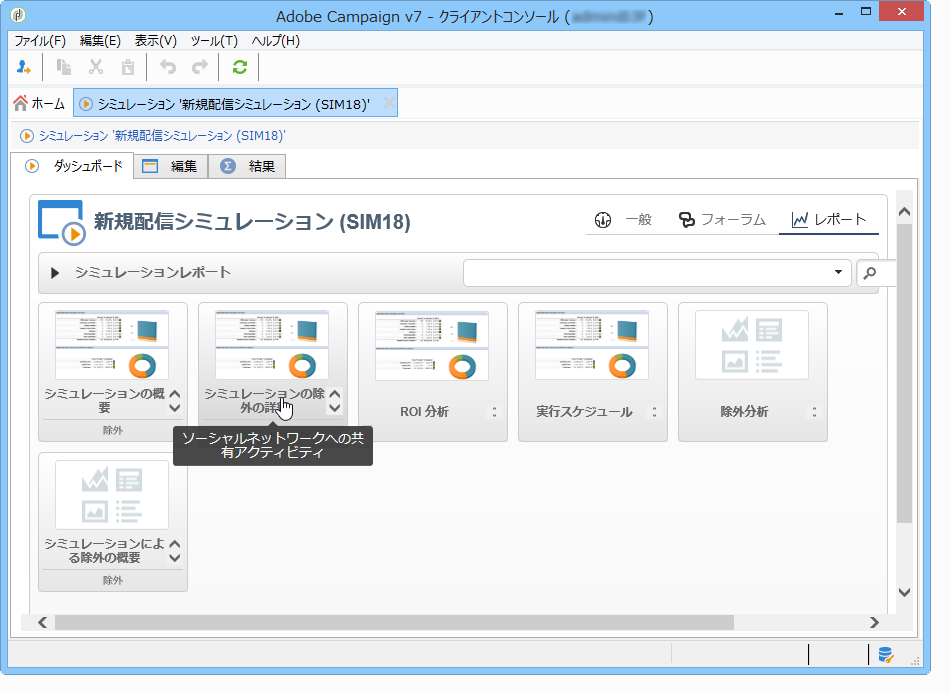Minimize the Adobe Campaign window
Viewport: 950px width, 693px height.
pyautogui.click(x=839, y=13)
